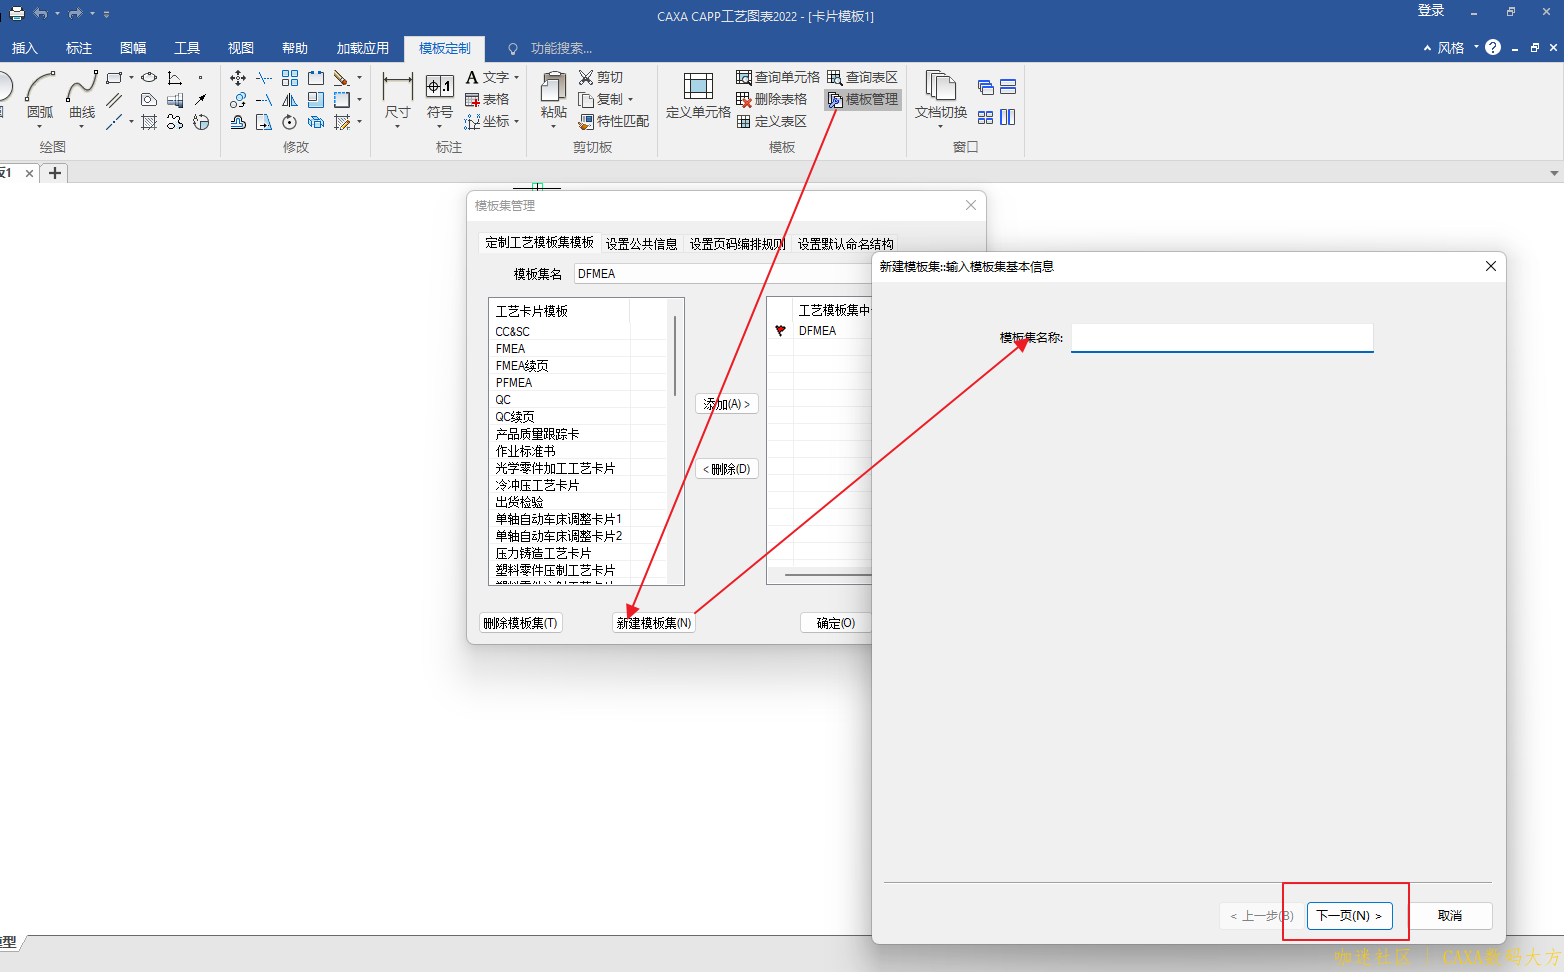Open the 文字 text dropdown arrow
The image size is (1564, 972).
(516, 77)
